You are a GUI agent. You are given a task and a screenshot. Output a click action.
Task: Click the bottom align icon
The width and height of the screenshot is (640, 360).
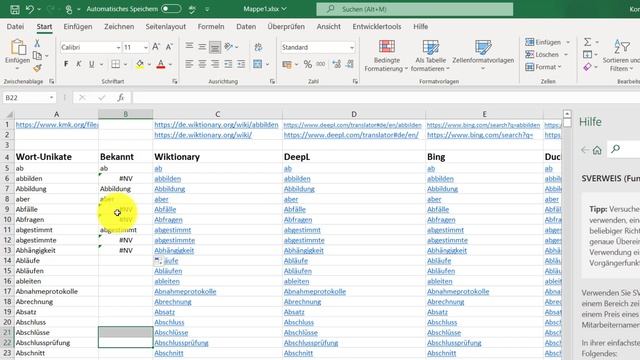[x=215, y=47]
